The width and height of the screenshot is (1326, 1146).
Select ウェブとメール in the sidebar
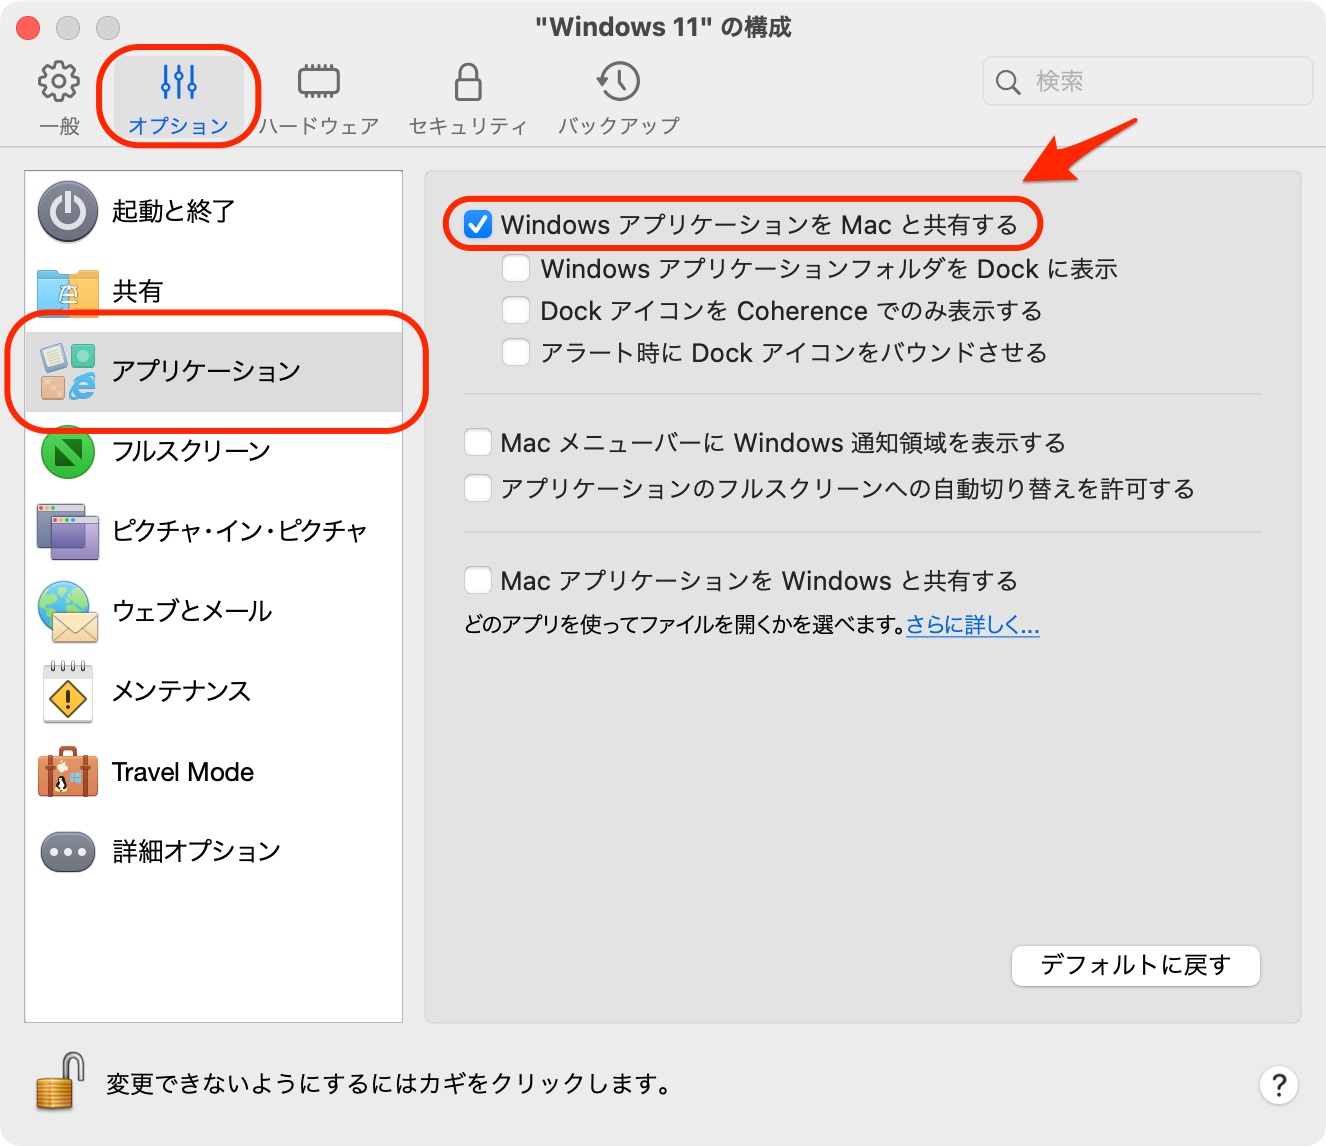(x=214, y=611)
